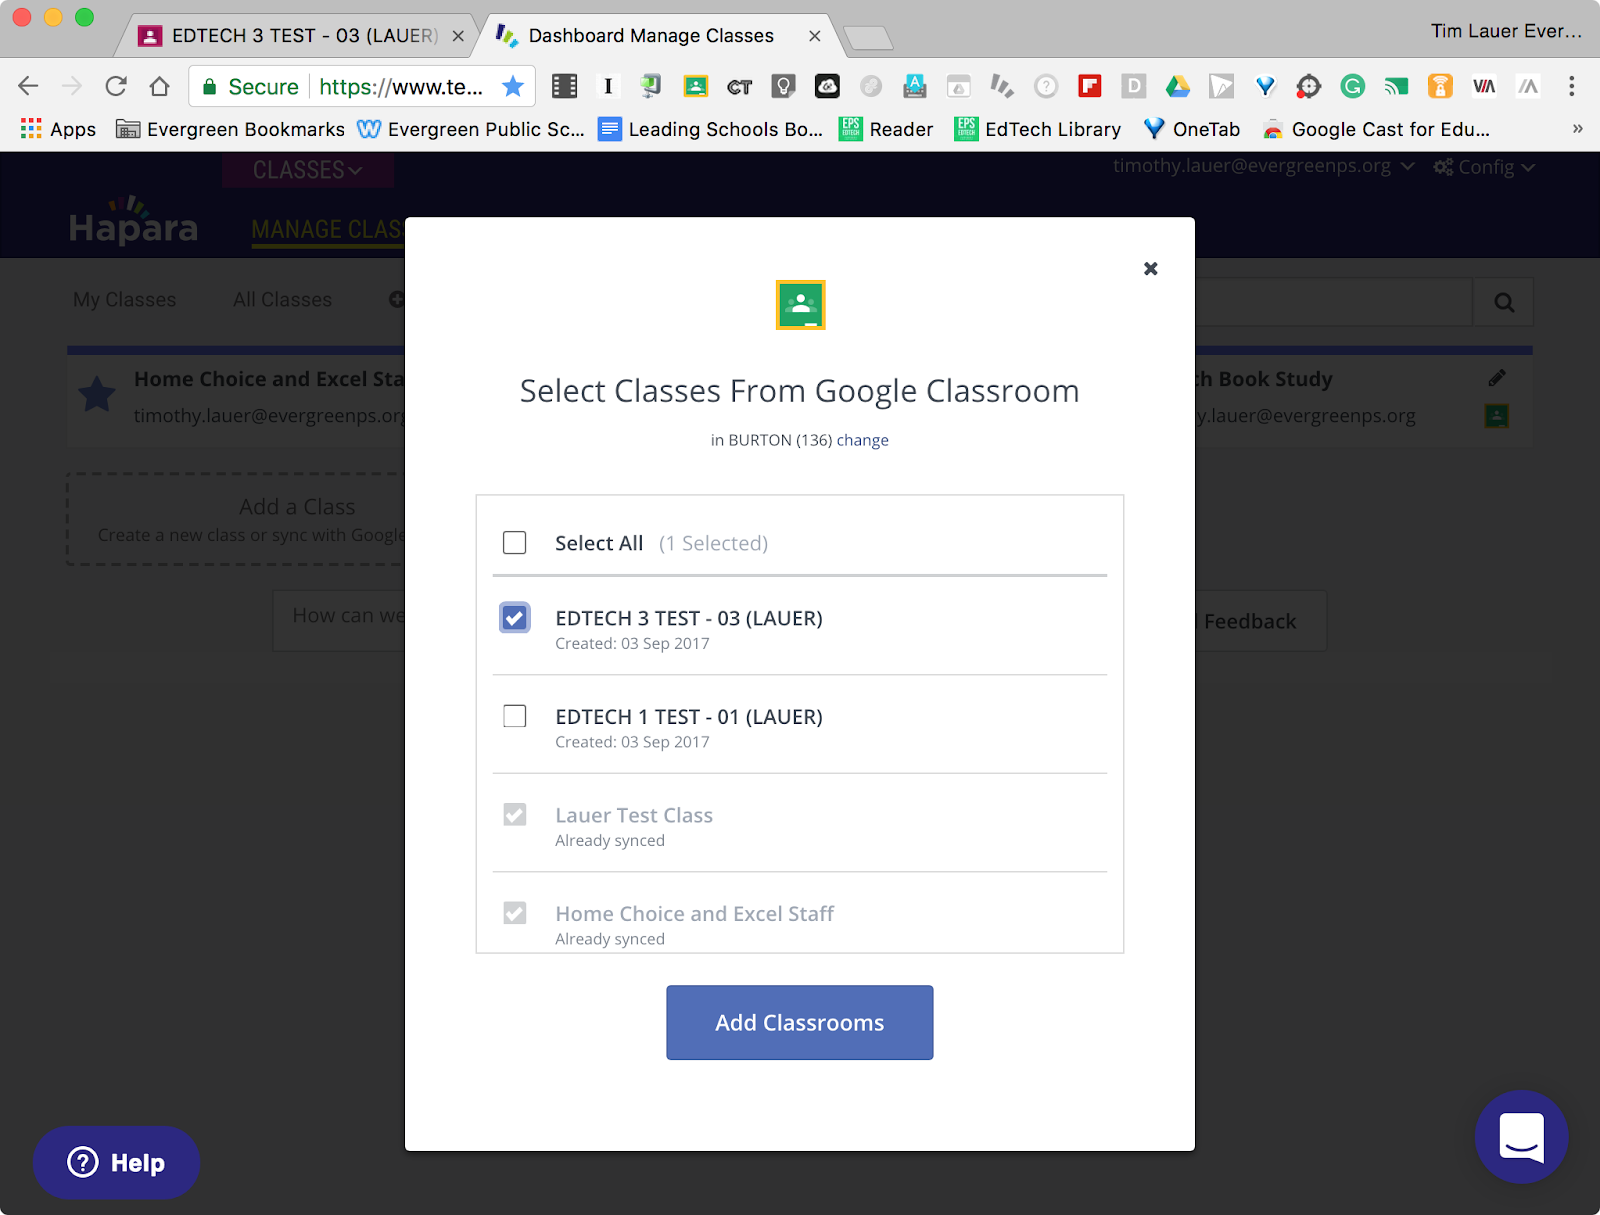
Task: Open a new browser tab
Action: point(868,38)
